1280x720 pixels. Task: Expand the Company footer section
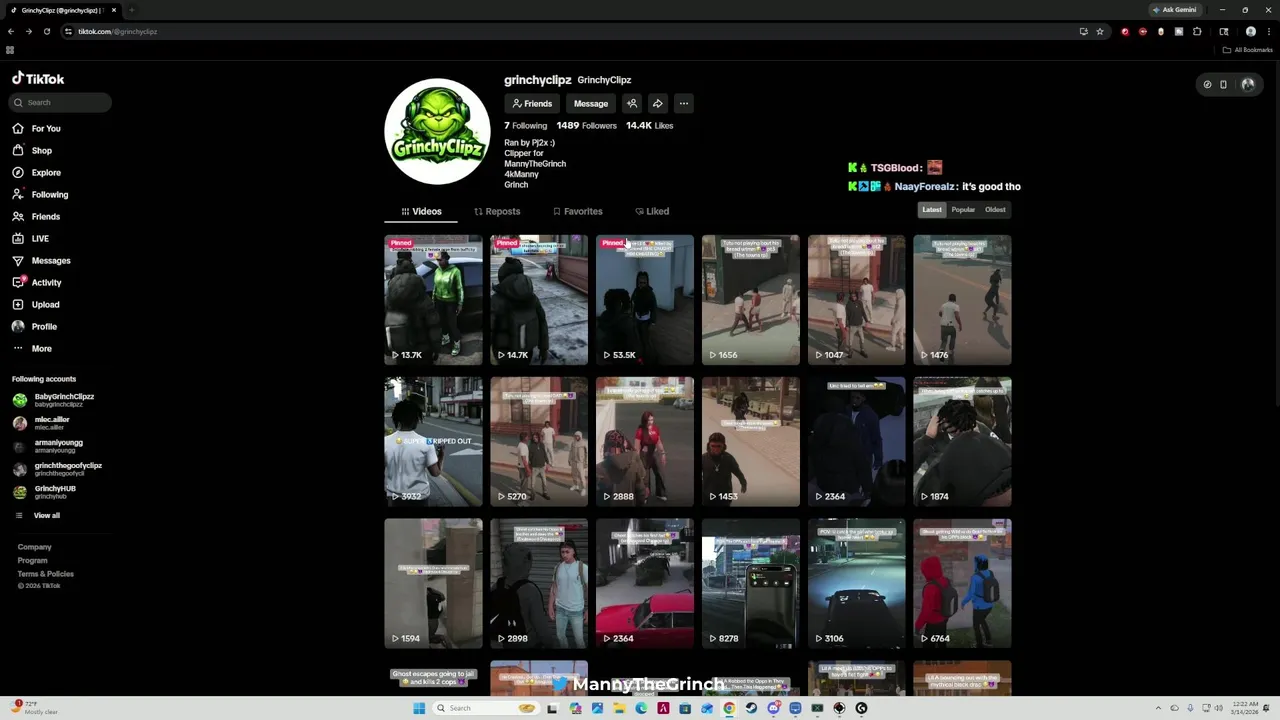(x=34, y=547)
